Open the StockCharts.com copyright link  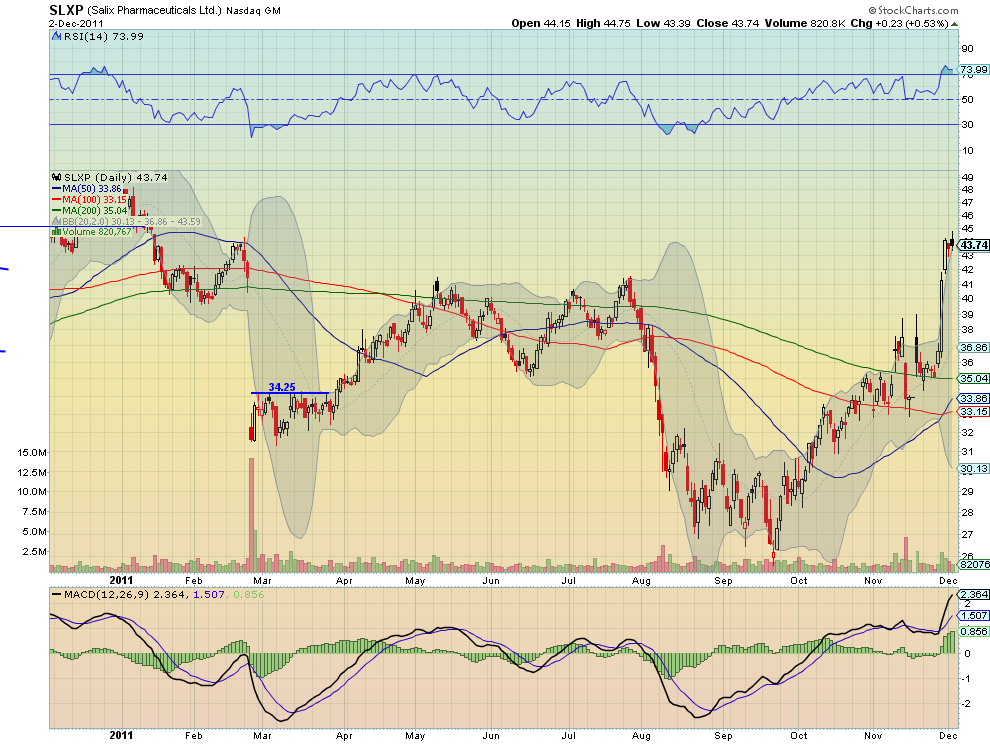(914, 10)
